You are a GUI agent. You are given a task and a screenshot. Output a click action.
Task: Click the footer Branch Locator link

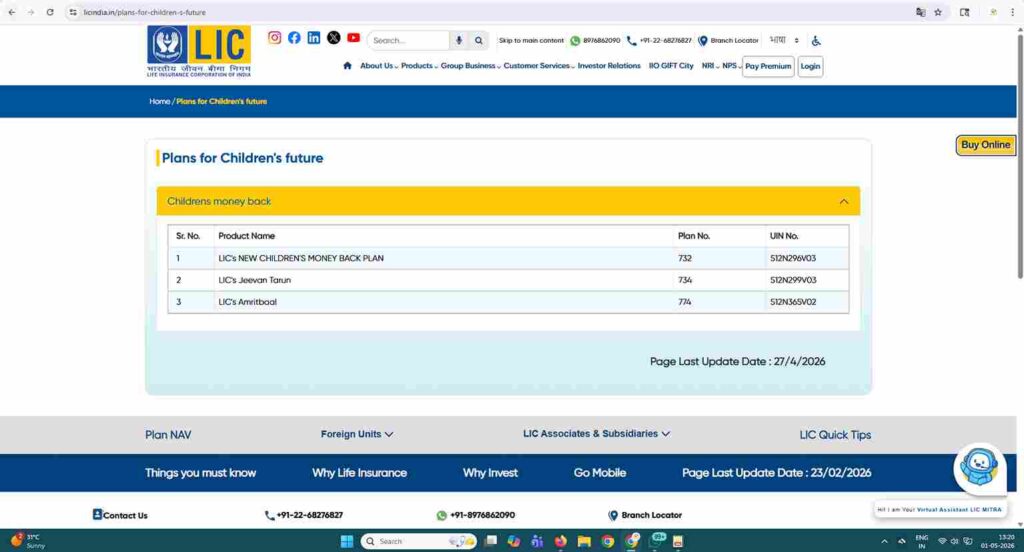pos(651,515)
